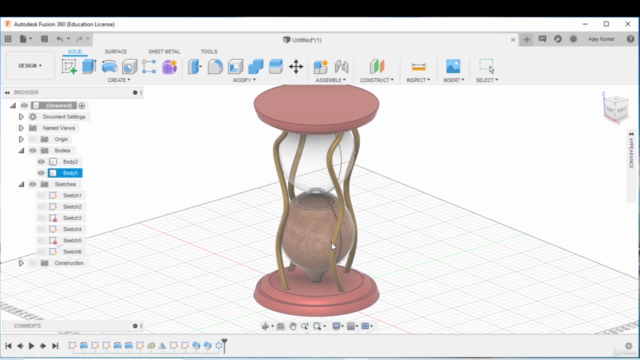Image resolution: width=640 pixels, height=360 pixels.
Task: Click the Save icon
Action: coord(44,39)
